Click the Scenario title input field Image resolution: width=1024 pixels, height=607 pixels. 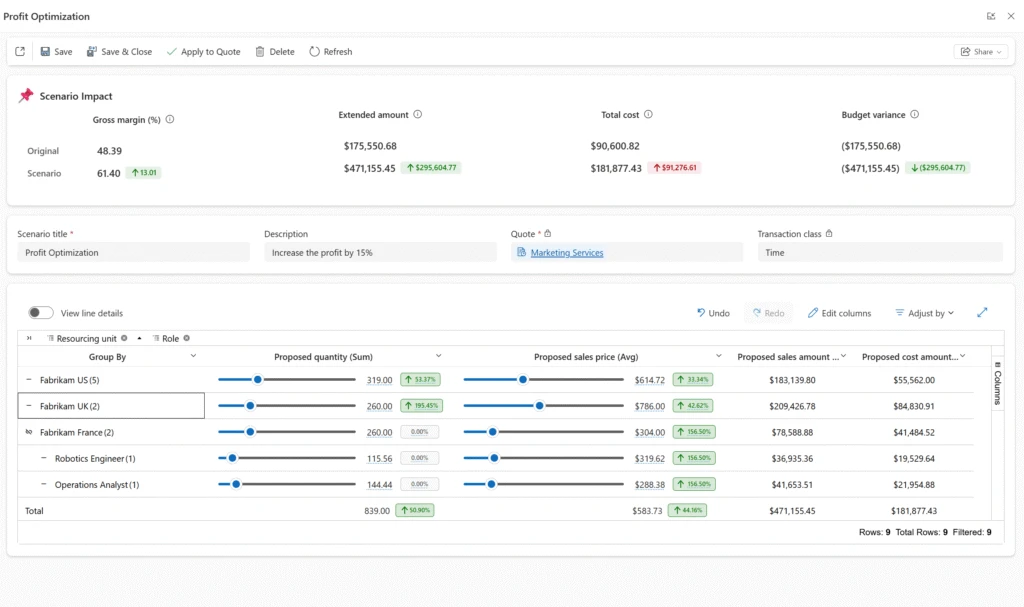click(x=133, y=253)
